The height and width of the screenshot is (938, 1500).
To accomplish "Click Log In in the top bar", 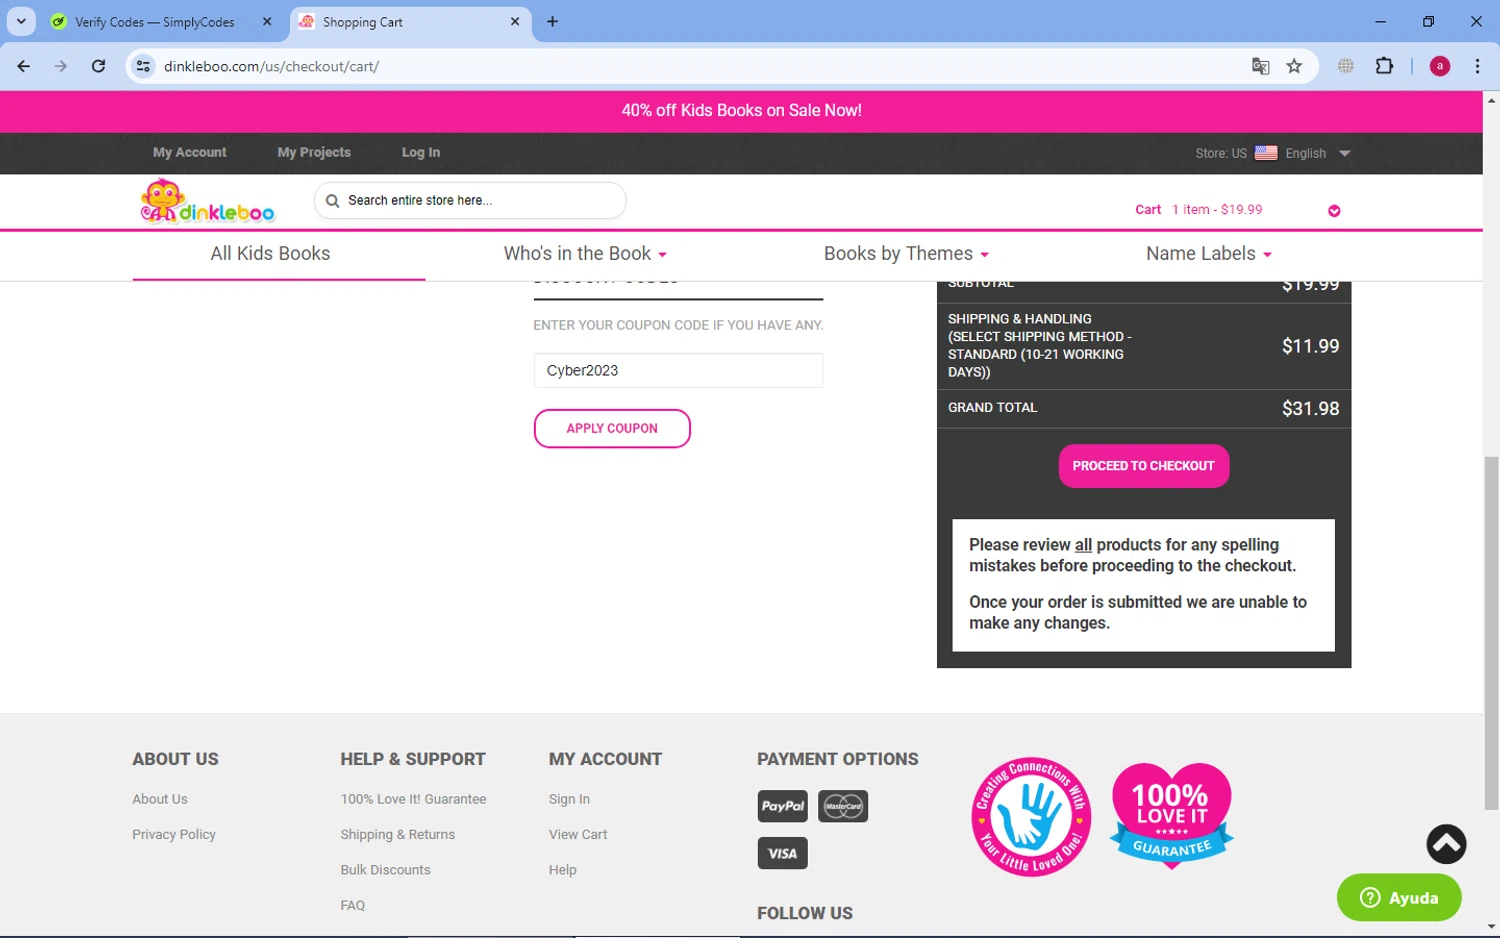I will coord(421,153).
